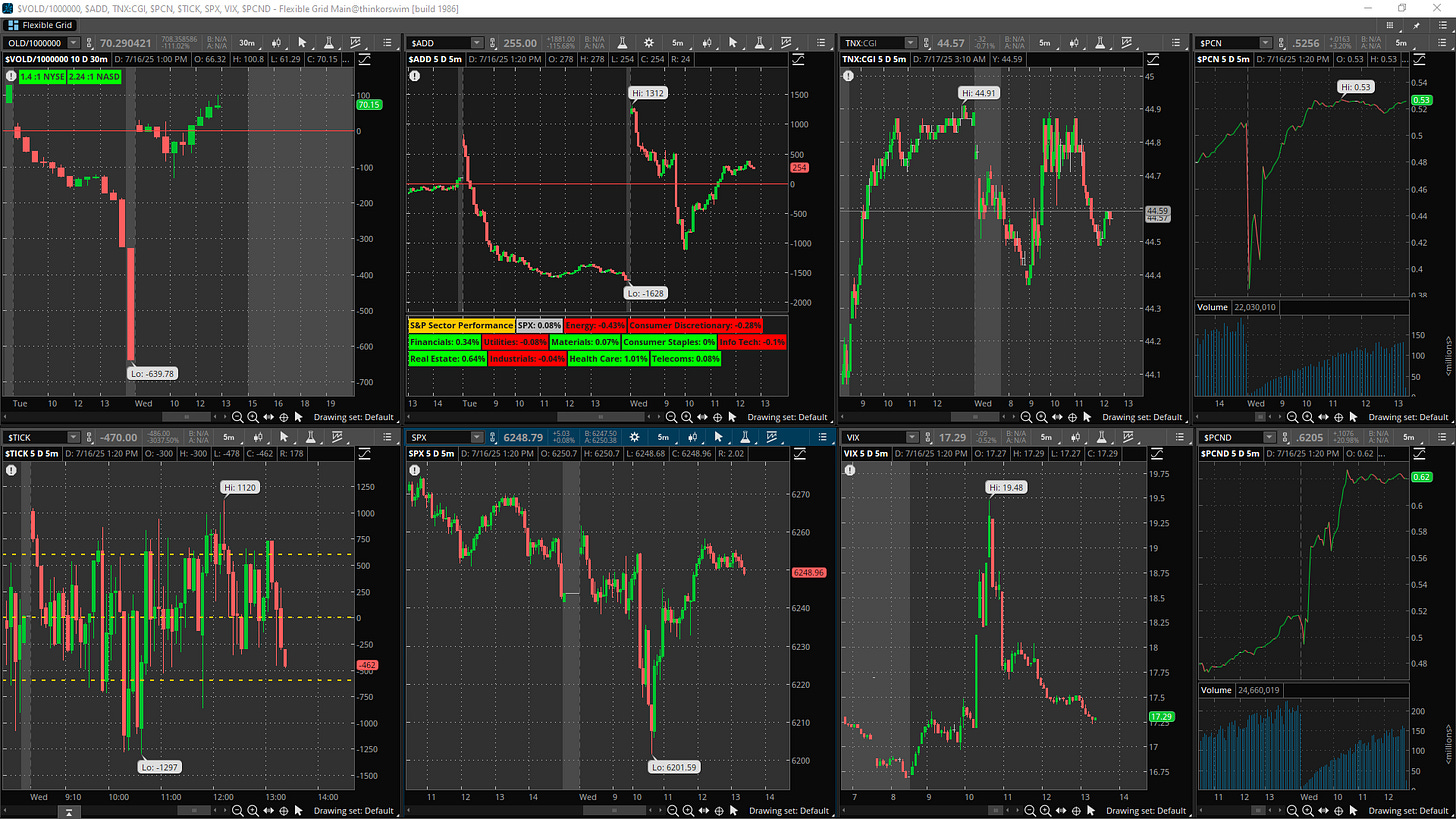Open the list menu in TNX:CGI chart toolbar
The height and width of the screenshot is (819, 1456).
click(x=1174, y=43)
